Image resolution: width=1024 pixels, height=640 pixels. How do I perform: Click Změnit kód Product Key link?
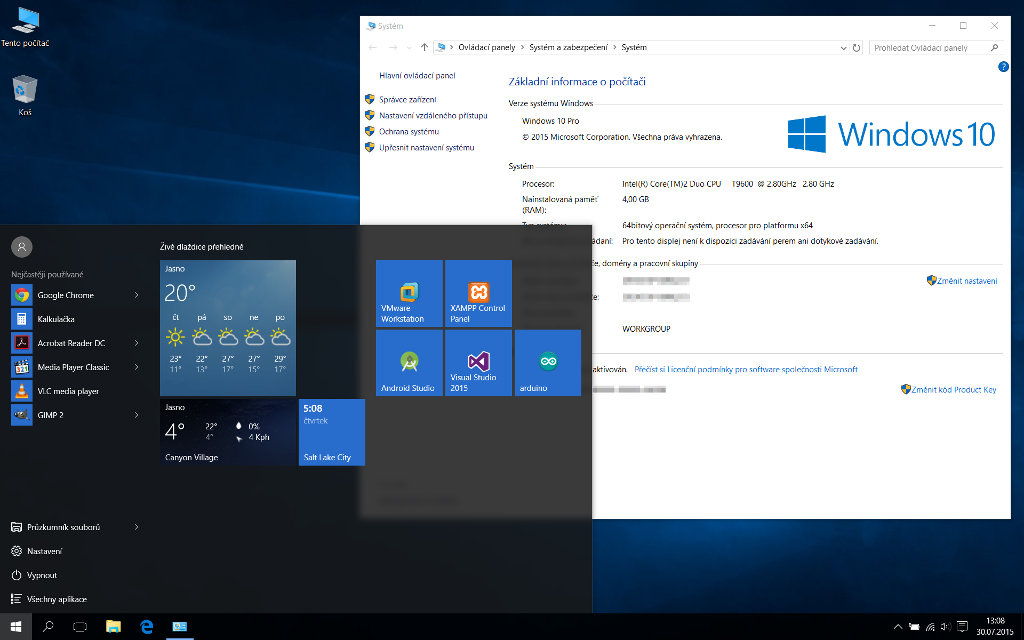(x=954, y=390)
